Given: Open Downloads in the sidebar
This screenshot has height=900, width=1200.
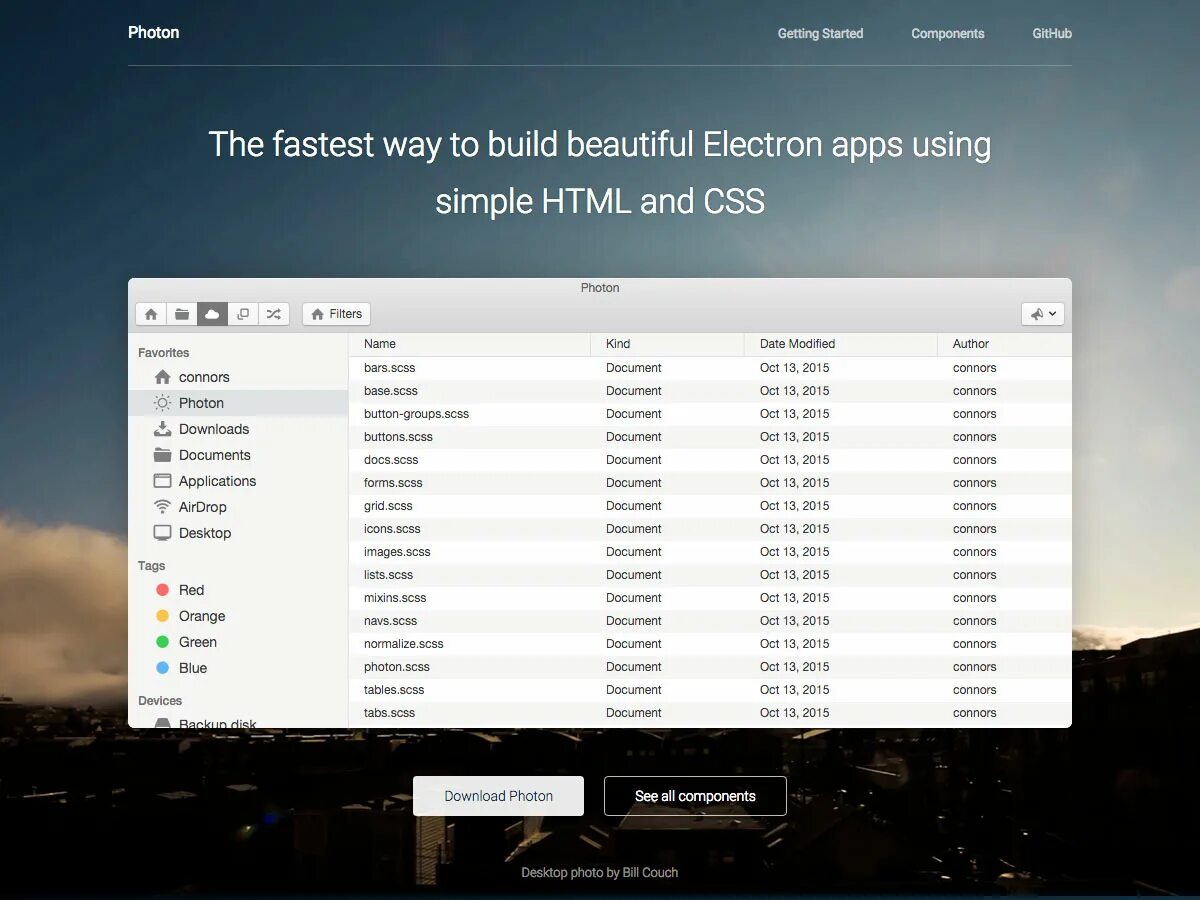Looking at the screenshot, I should 238,429.
